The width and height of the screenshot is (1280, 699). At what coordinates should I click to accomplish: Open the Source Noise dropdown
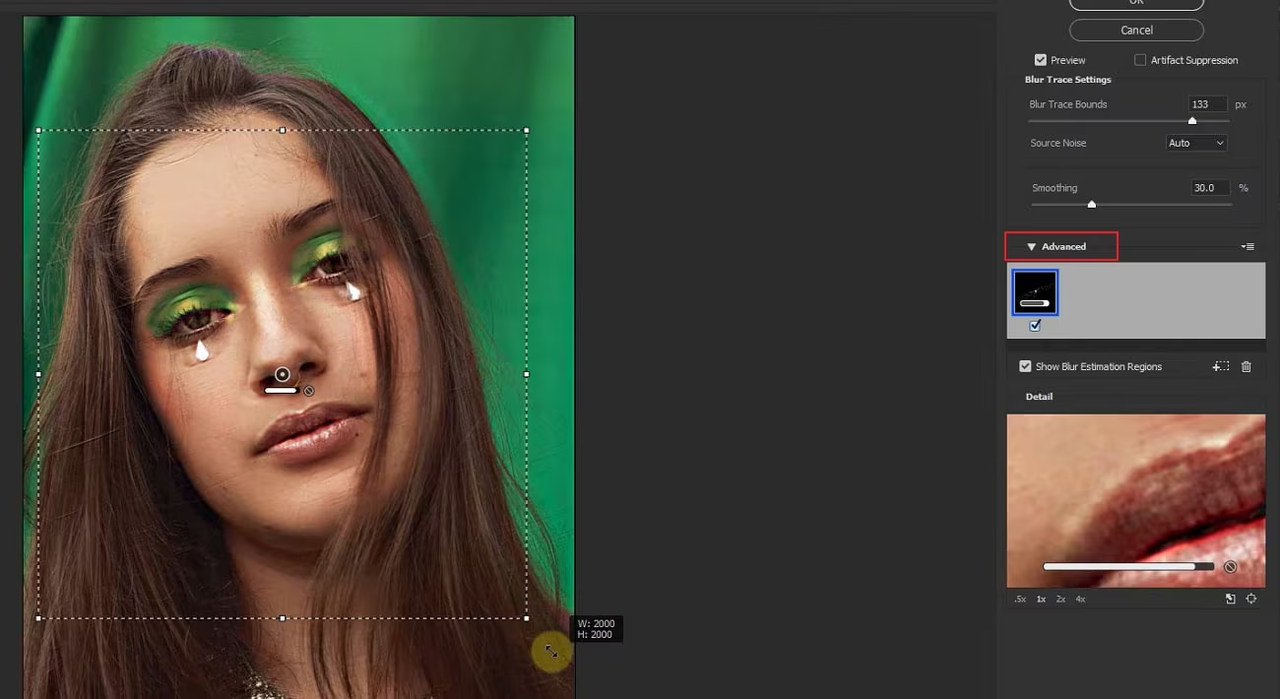(1196, 142)
